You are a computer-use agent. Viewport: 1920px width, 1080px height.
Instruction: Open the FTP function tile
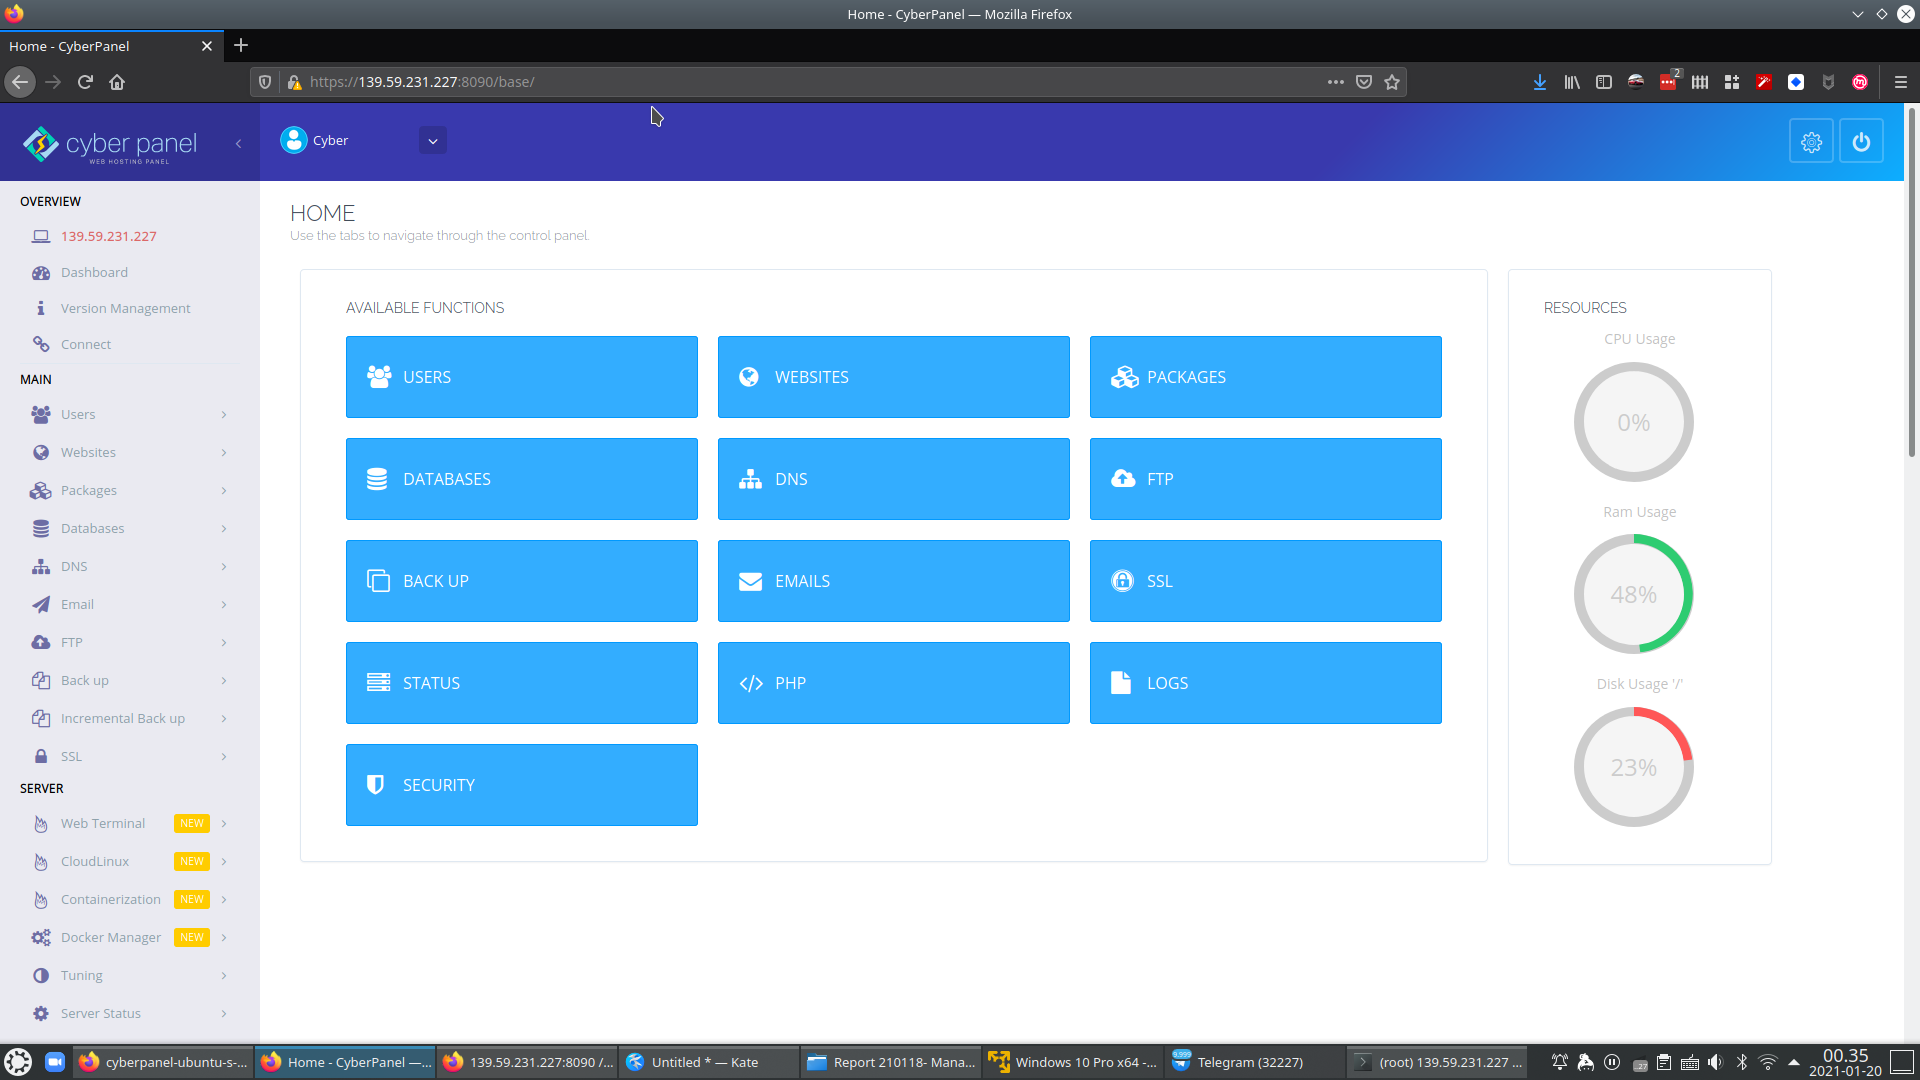1265,479
